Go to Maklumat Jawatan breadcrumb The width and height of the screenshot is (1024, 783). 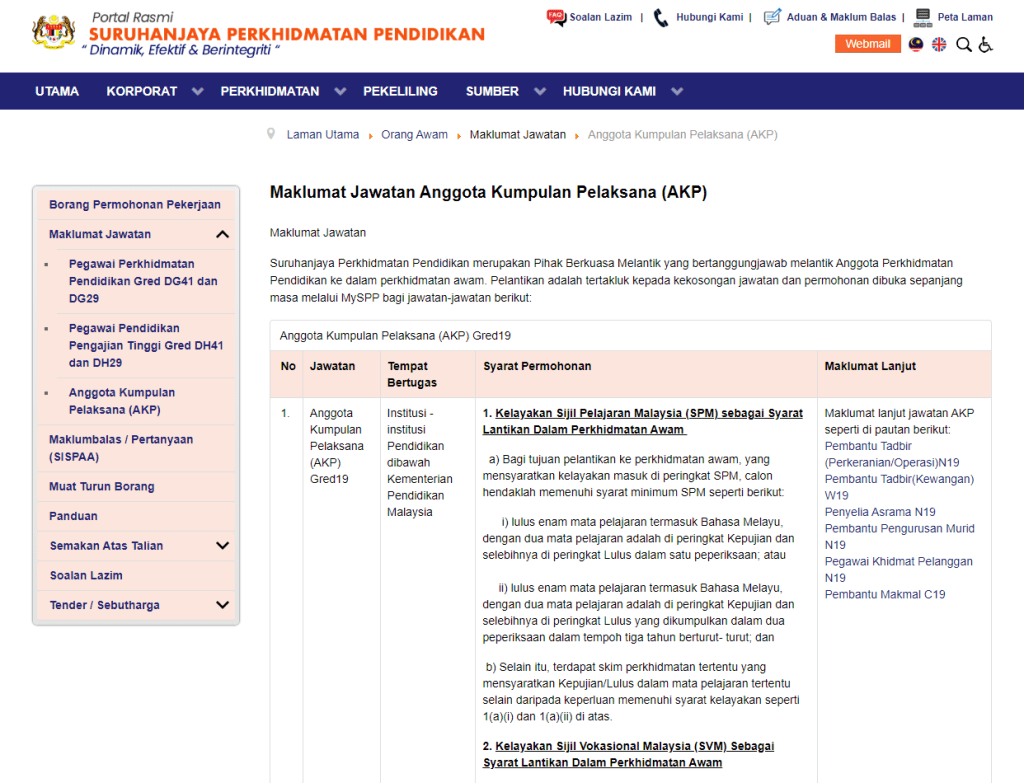coord(517,135)
